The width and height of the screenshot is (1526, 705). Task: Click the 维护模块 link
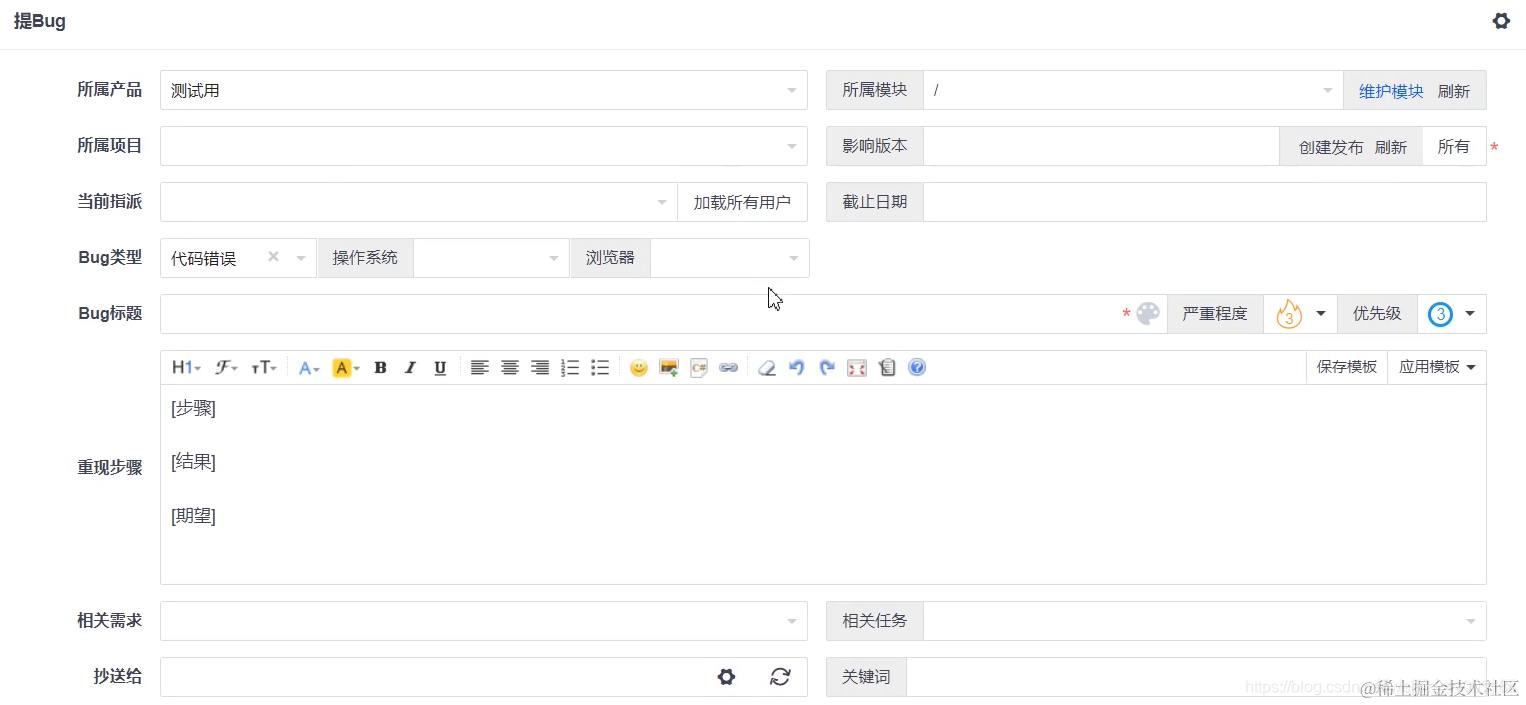1391,91
